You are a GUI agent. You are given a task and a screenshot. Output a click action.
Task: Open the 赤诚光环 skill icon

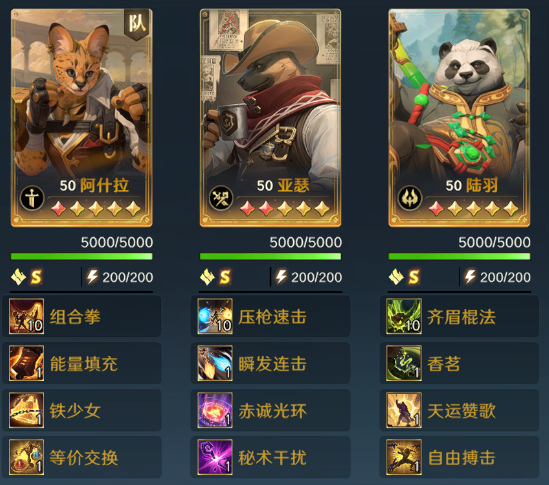point(215,410)
